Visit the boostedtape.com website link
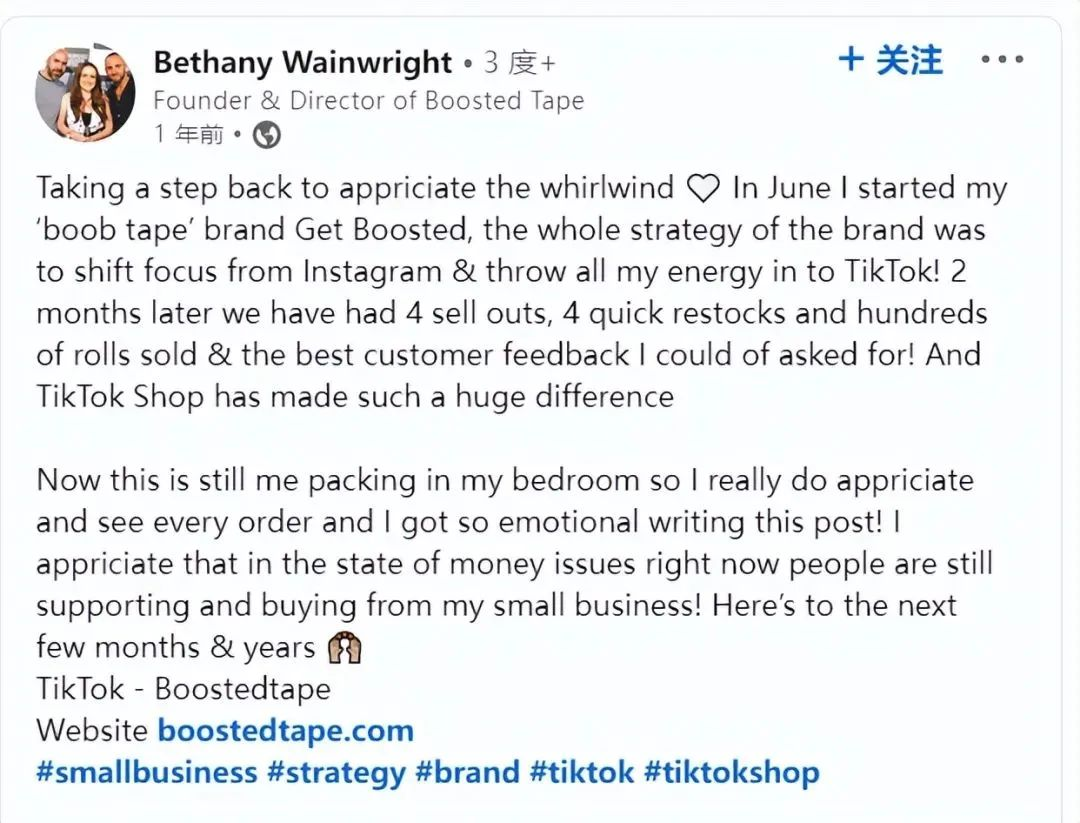 (285, 730)
